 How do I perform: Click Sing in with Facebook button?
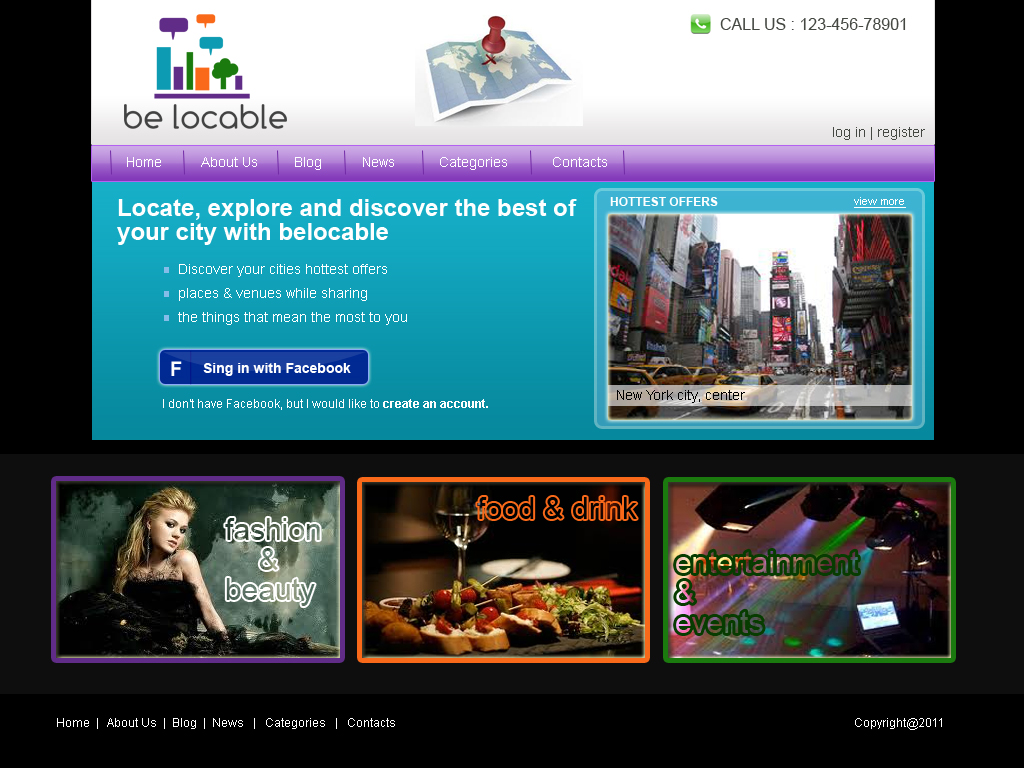[x=264, y=368]
